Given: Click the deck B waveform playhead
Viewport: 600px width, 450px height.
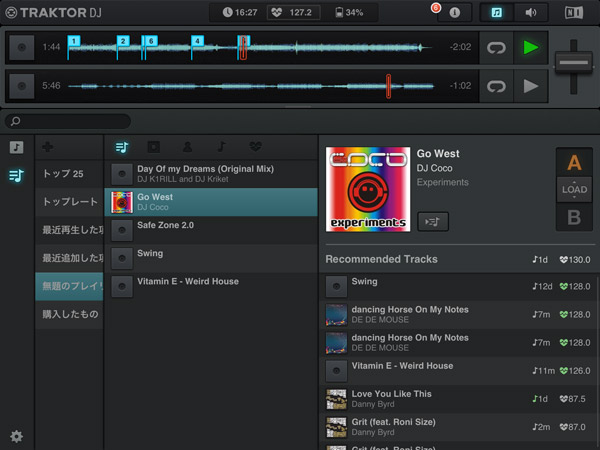Looking at the screenshot, I should (388, 86).
